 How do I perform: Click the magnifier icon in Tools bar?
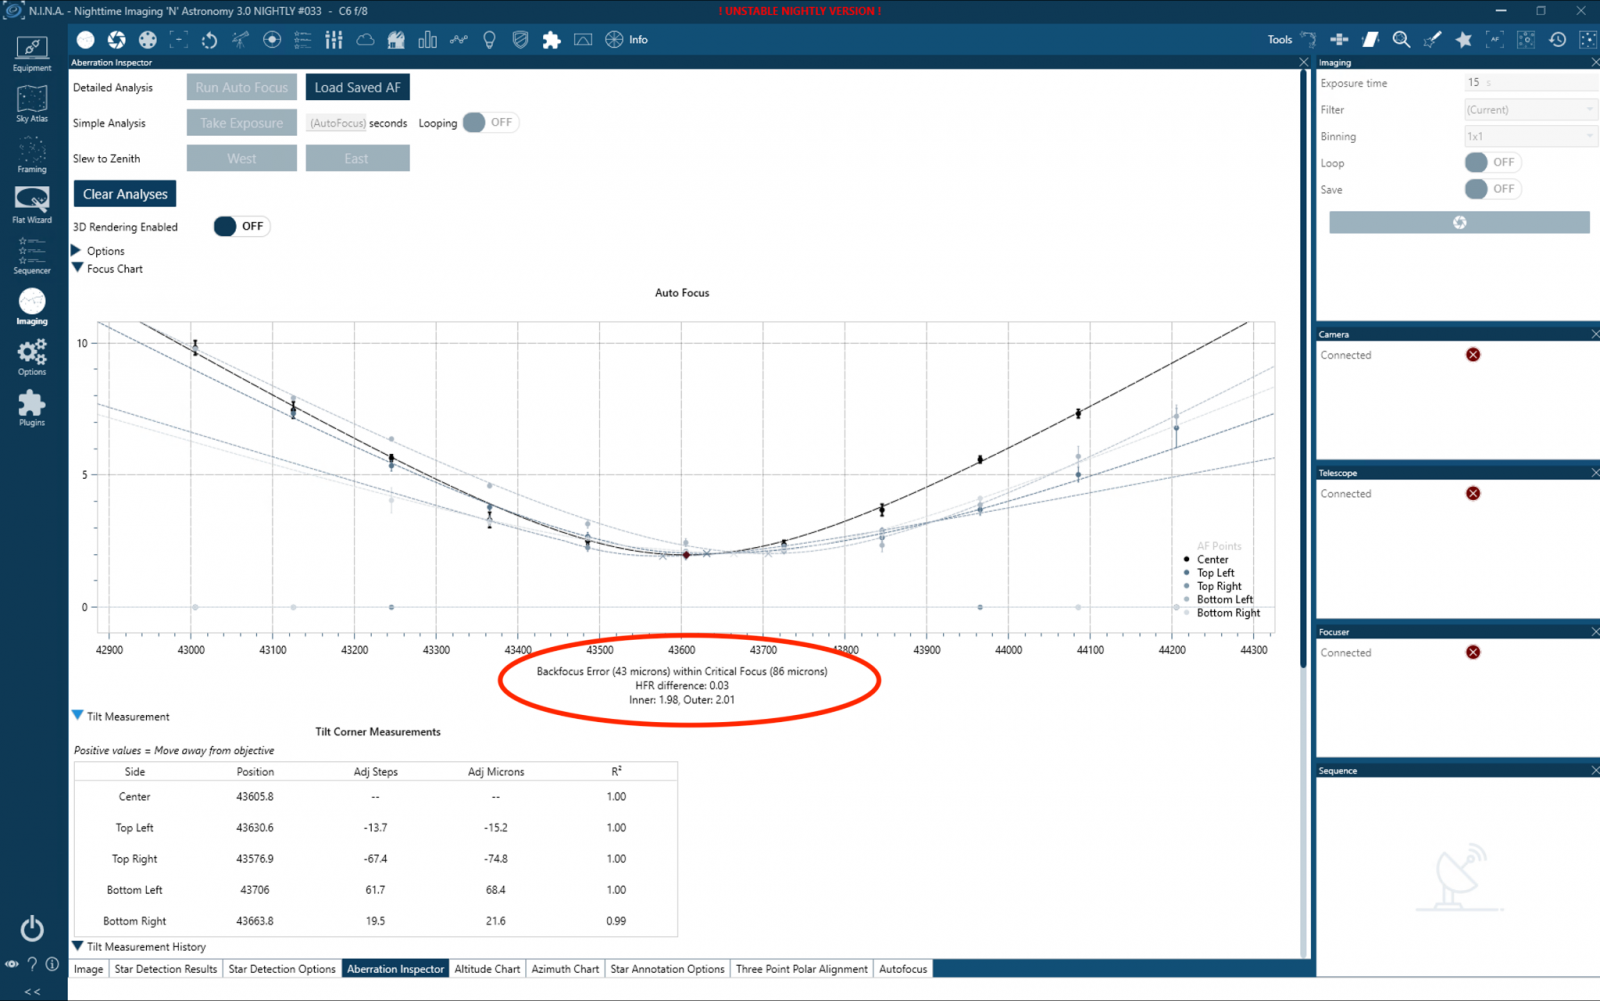click(x=1401, y=40)
